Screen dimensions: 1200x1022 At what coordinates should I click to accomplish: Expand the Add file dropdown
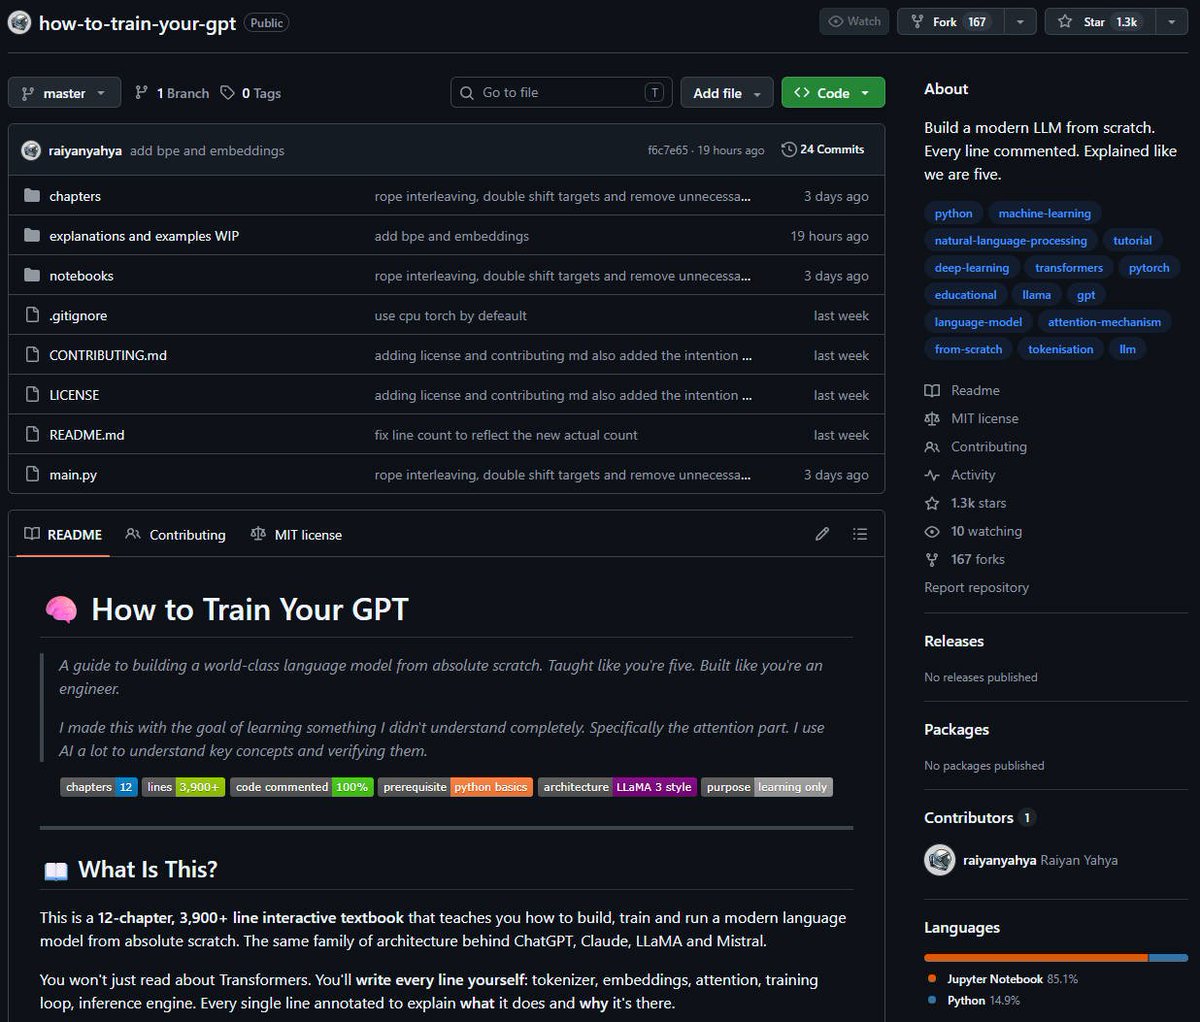click(727, 93)
